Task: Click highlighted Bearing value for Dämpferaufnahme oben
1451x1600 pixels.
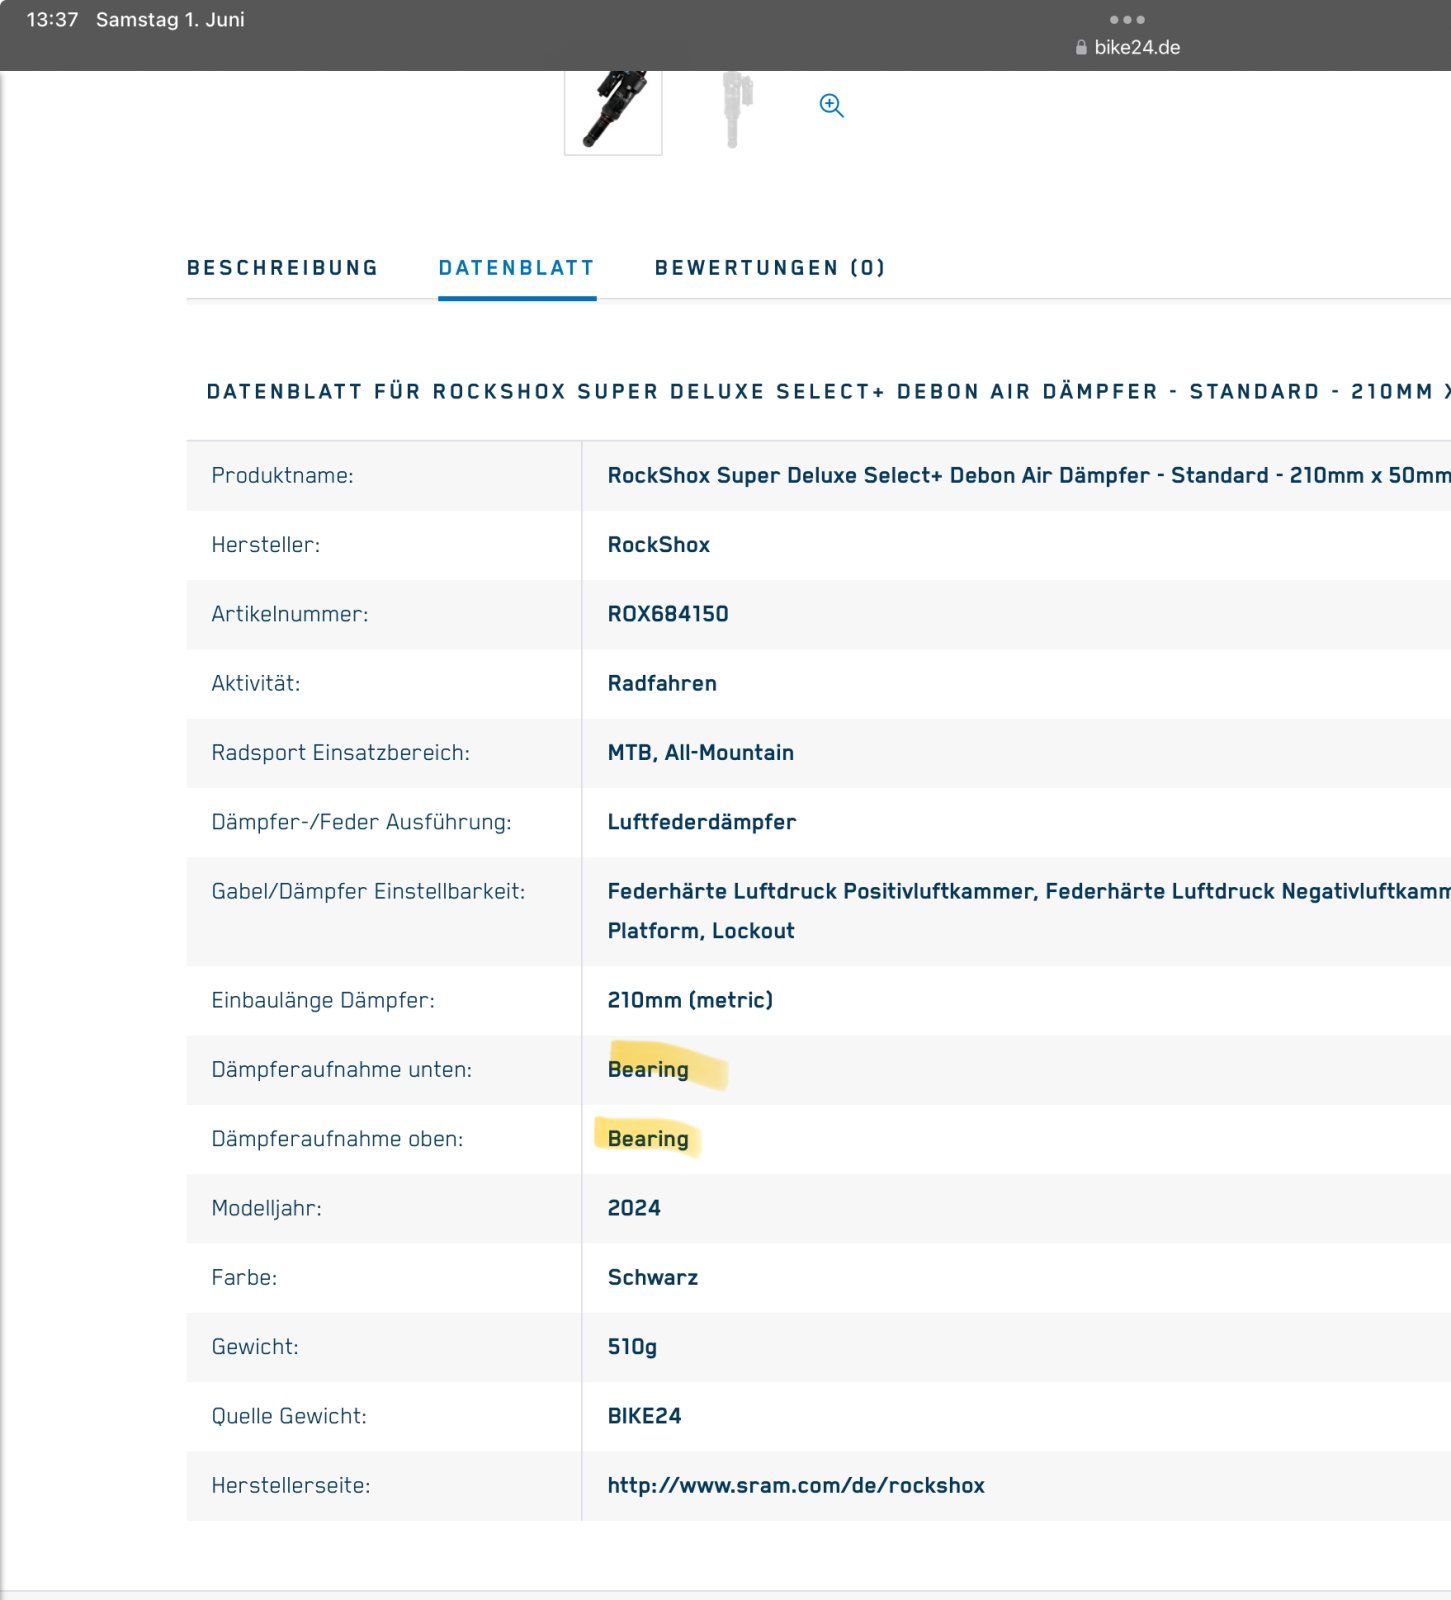Action: coord(648,1139)
